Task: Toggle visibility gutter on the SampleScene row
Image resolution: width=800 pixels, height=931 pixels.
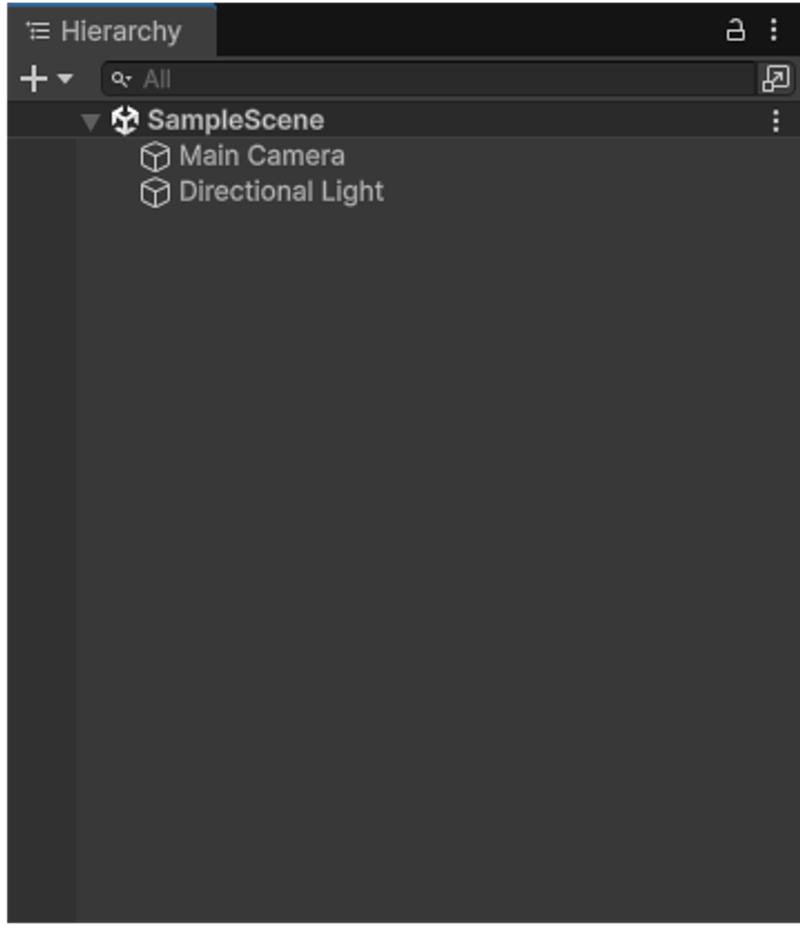Action: [x=40, y=121]
